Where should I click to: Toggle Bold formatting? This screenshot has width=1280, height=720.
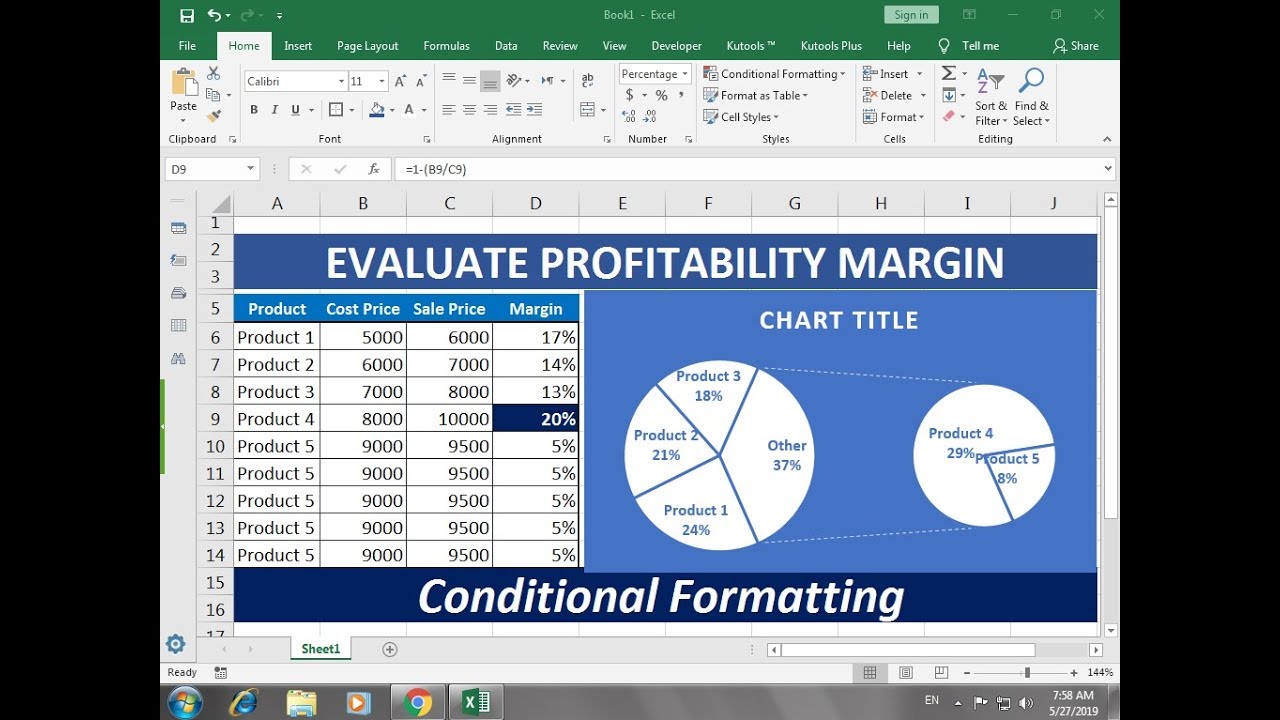point(254,110)
